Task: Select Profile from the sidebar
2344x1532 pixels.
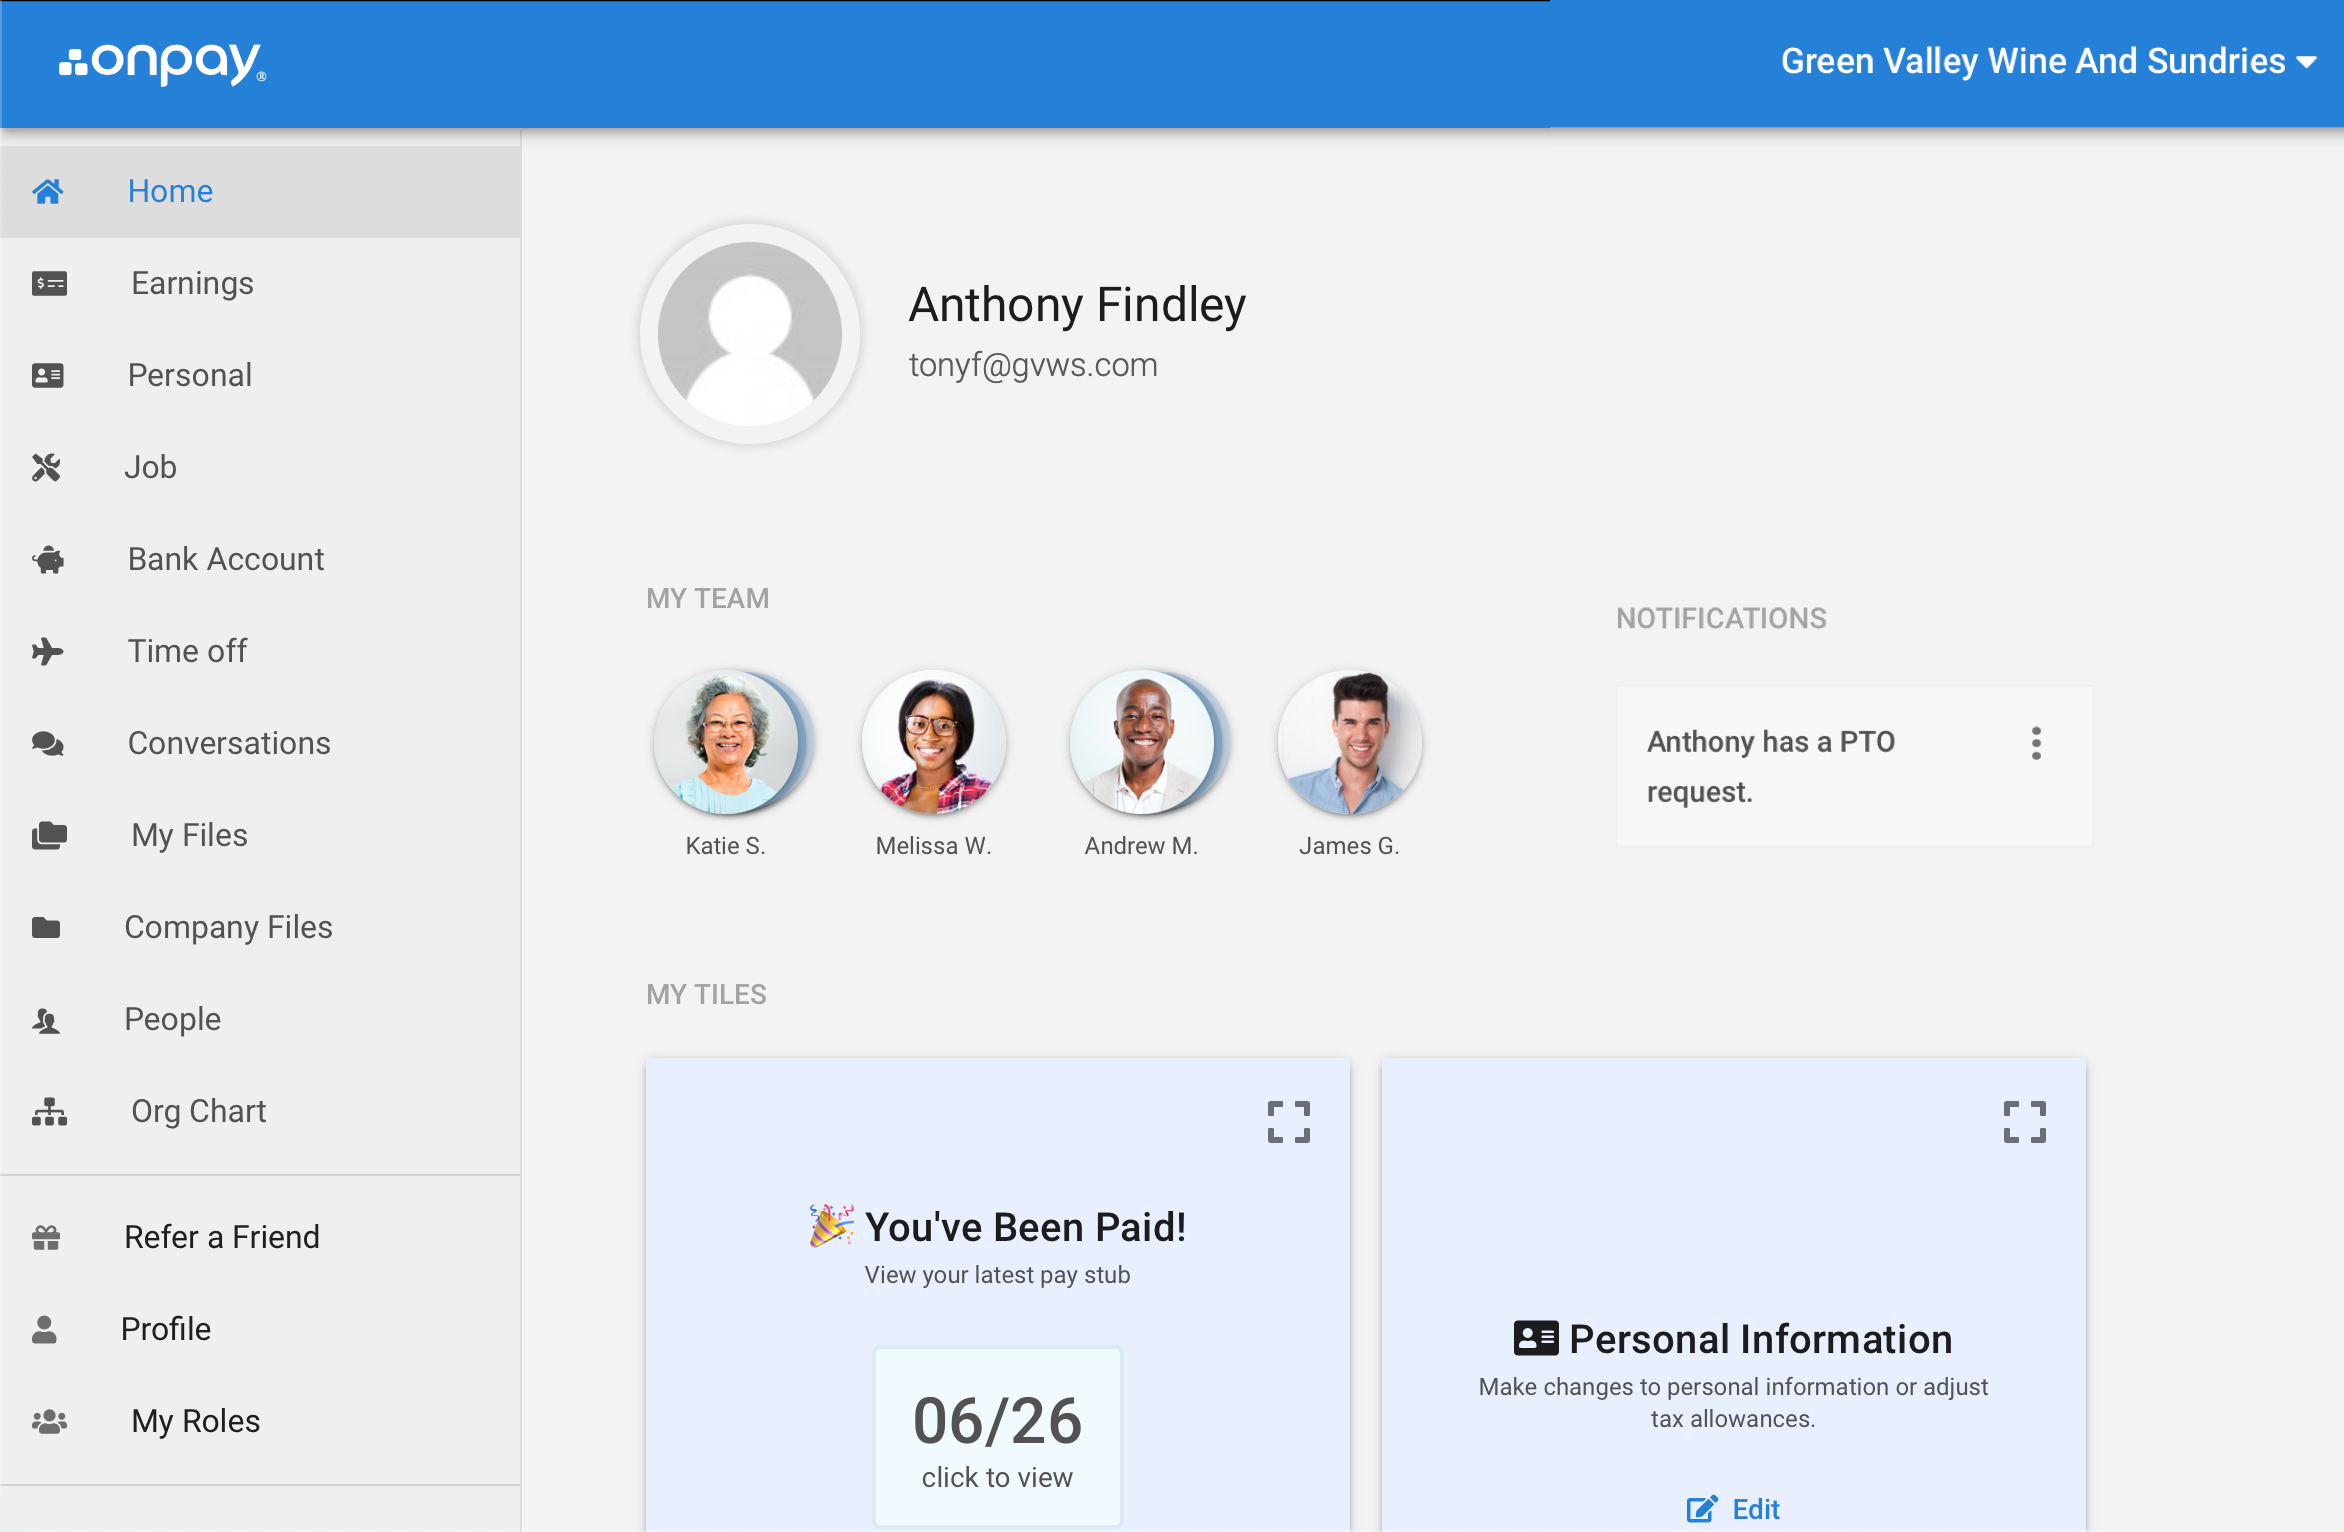Action: 166,1329
